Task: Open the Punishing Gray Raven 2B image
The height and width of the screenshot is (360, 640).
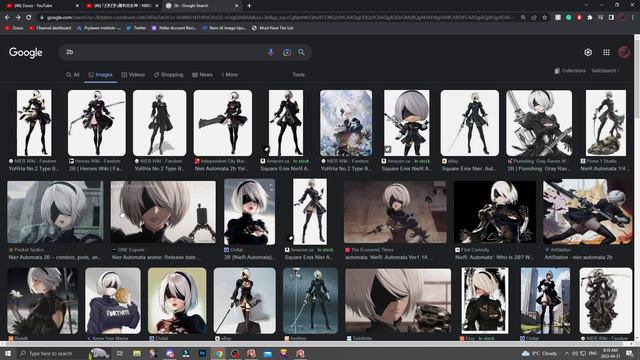Action: pyautogui.click(x=539, y=123)
